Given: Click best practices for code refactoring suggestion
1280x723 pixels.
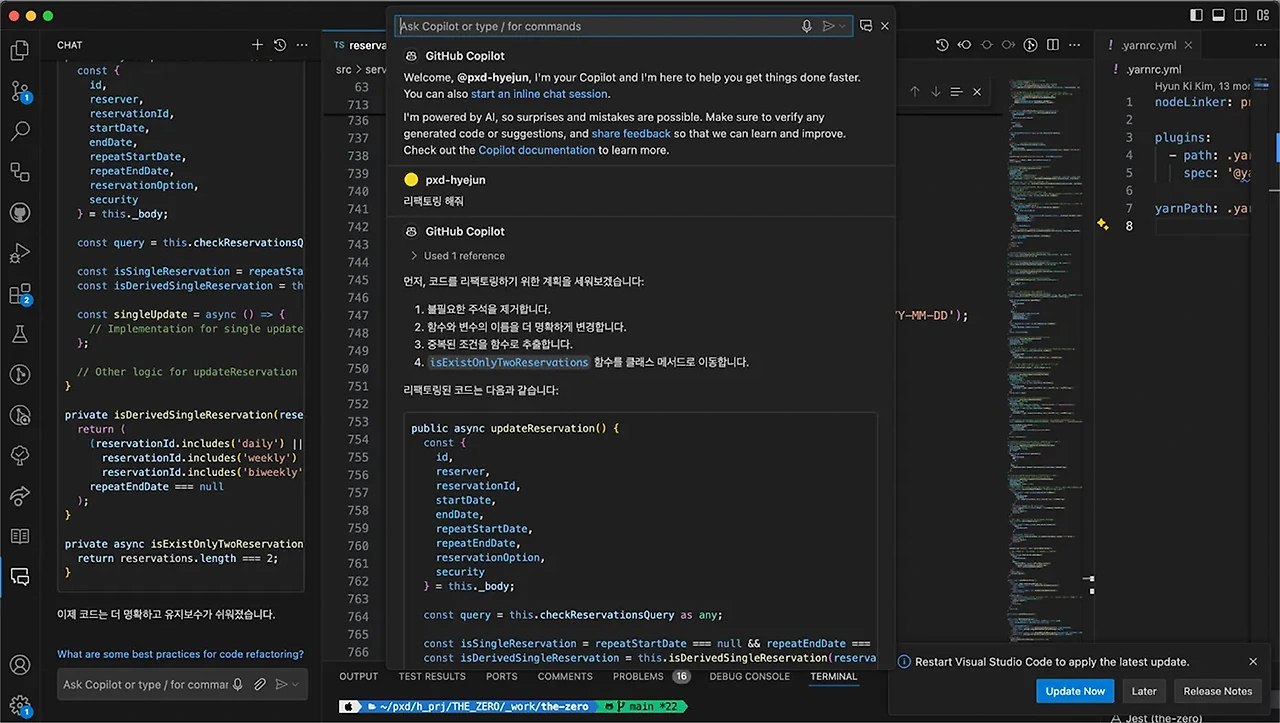Looking at the screenshot, I should click(x=180, y=654).
